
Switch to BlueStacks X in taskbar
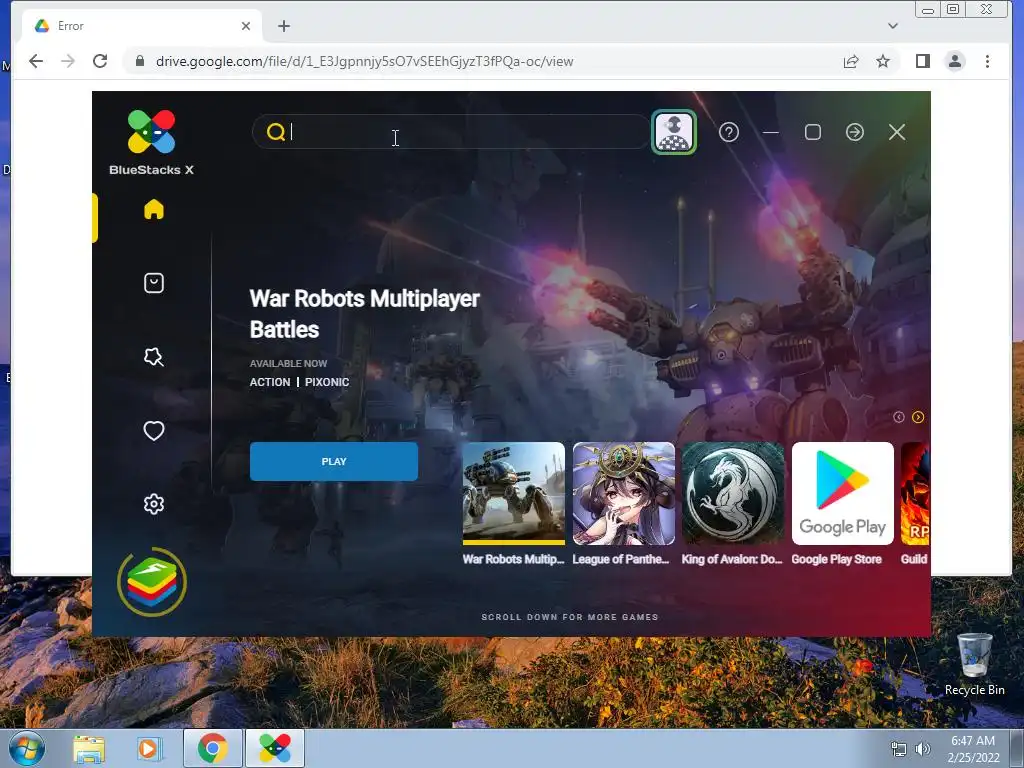(x=275, y=748)
